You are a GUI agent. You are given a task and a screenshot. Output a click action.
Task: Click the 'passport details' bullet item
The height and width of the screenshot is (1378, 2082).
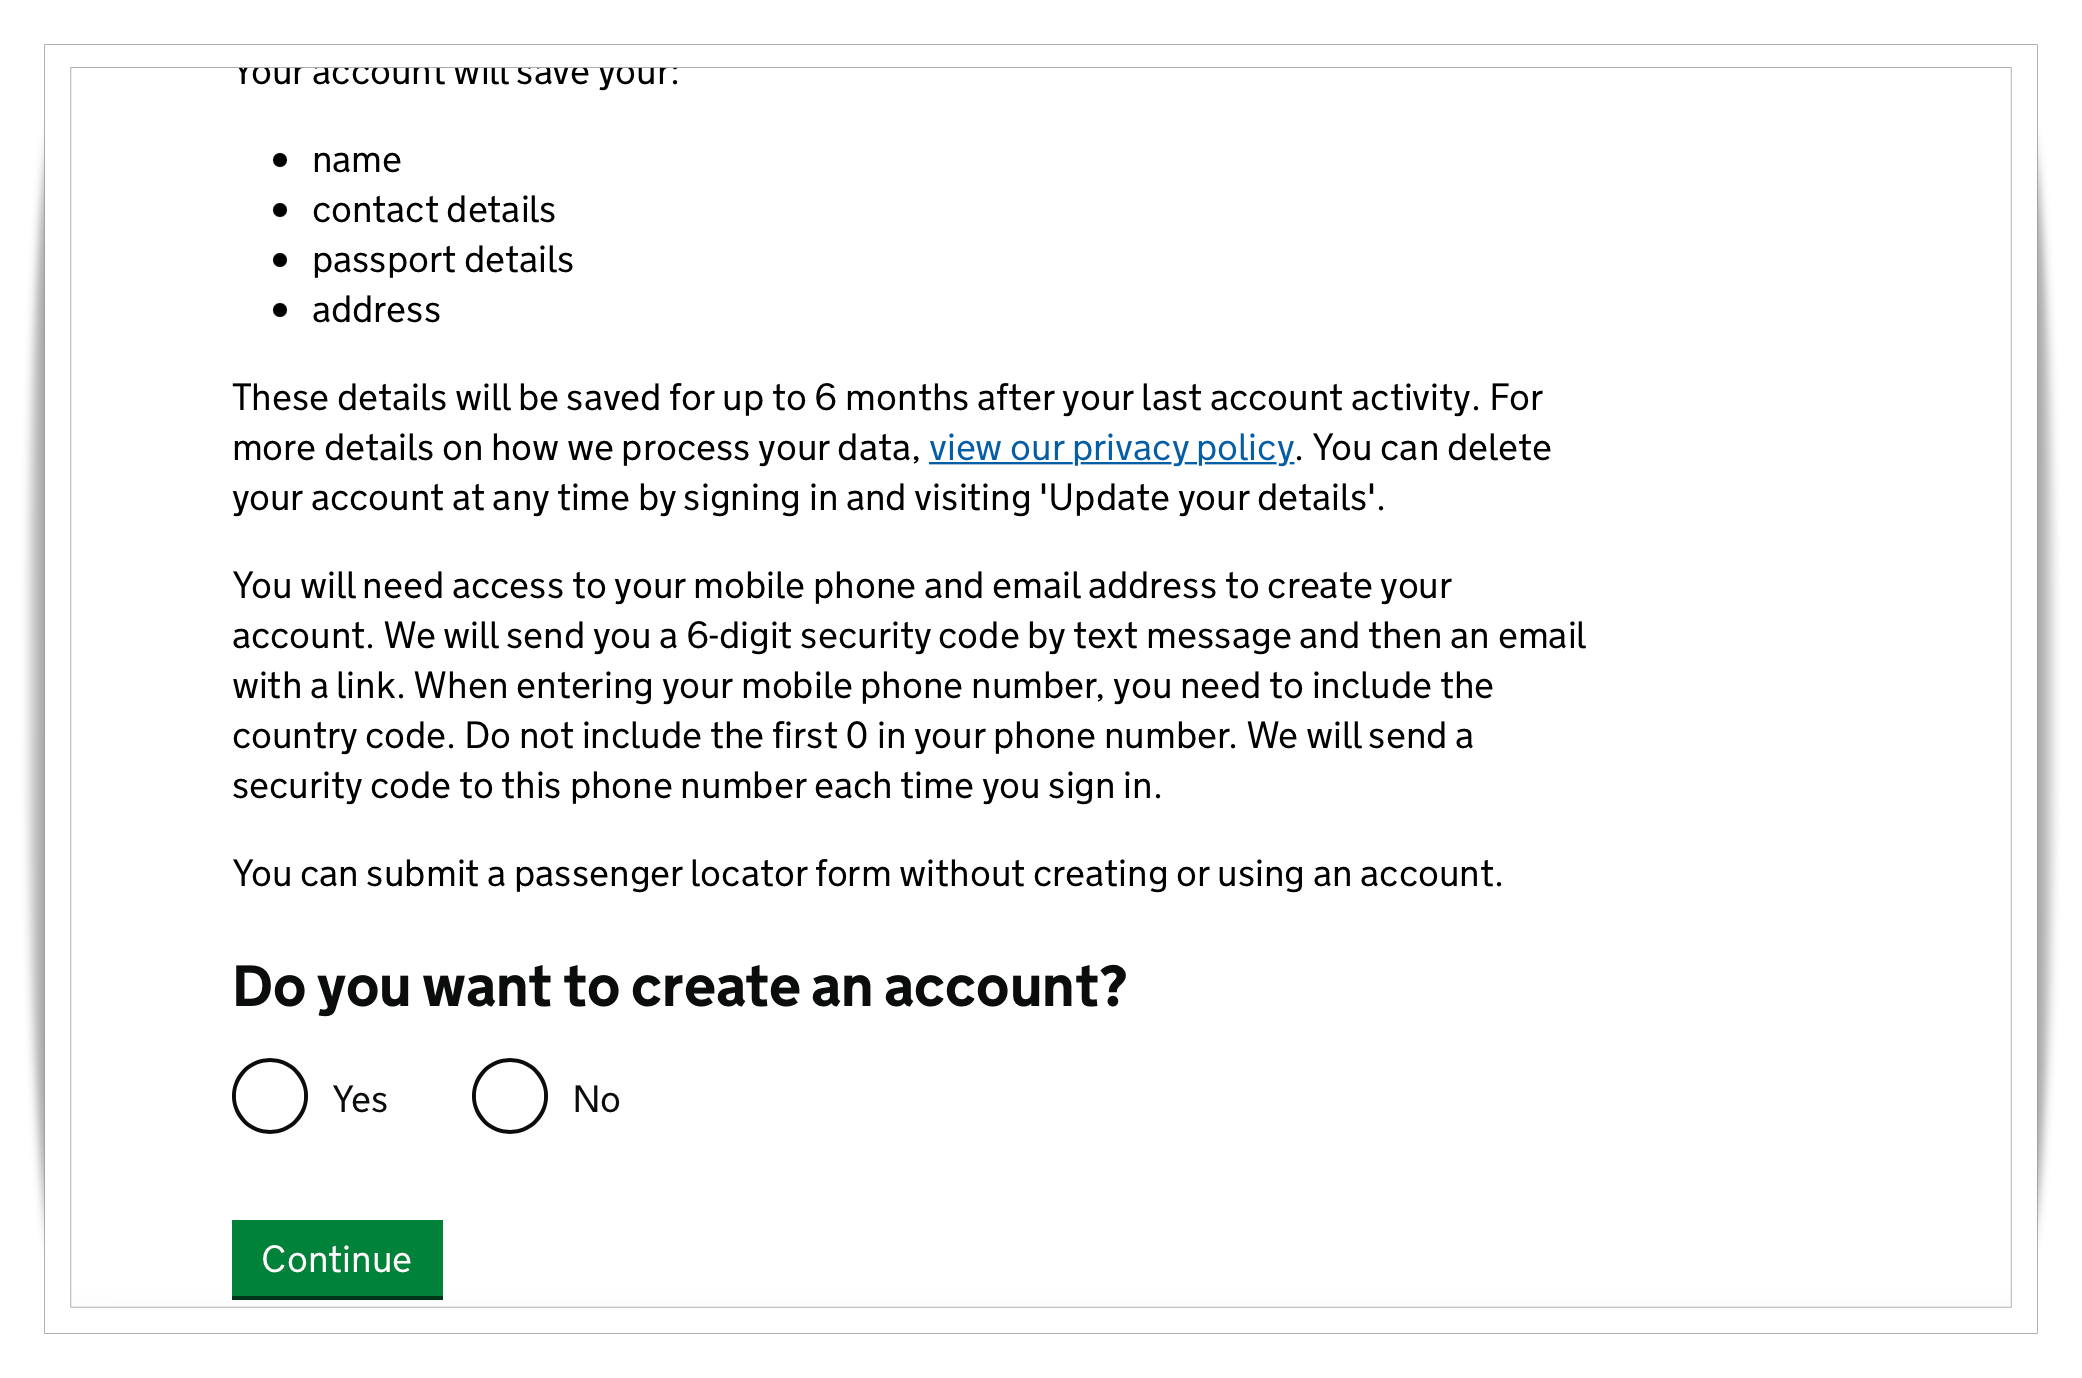click(x=443, y=259)
